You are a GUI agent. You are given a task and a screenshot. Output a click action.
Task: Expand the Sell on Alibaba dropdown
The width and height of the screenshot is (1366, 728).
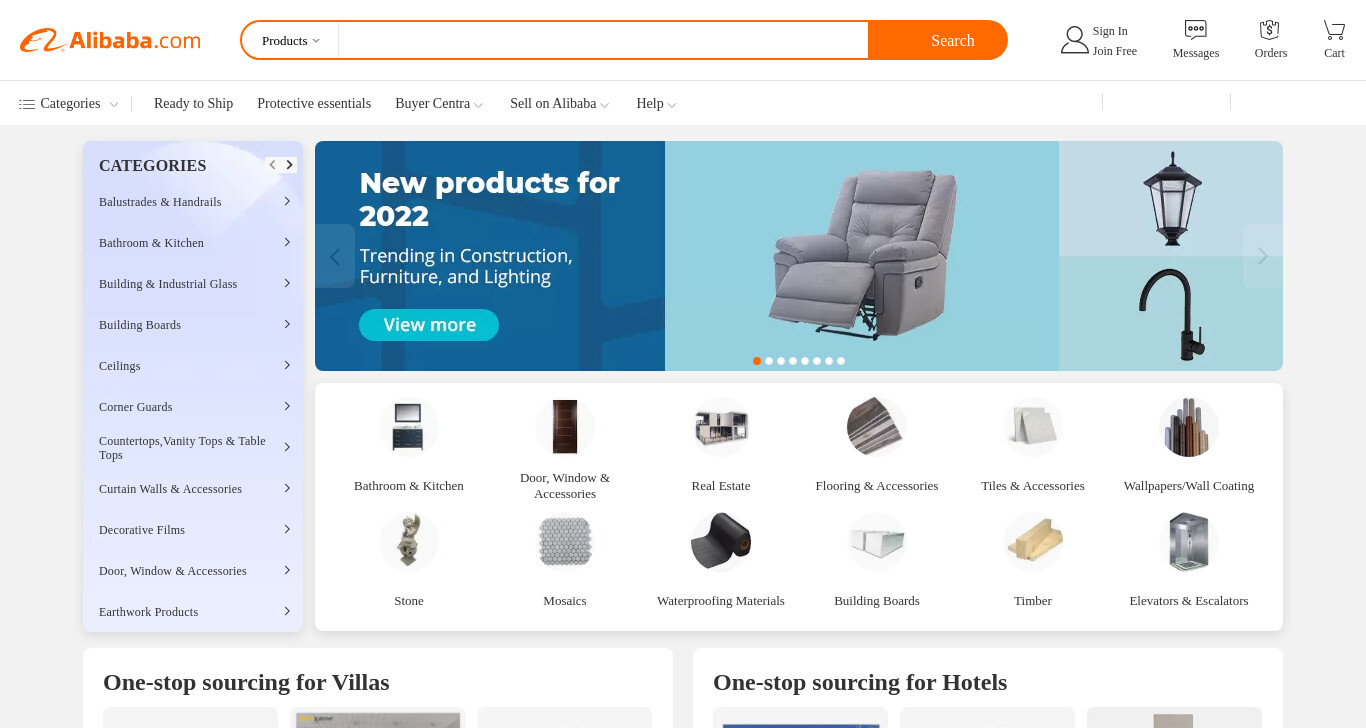(x=559, y=104)
